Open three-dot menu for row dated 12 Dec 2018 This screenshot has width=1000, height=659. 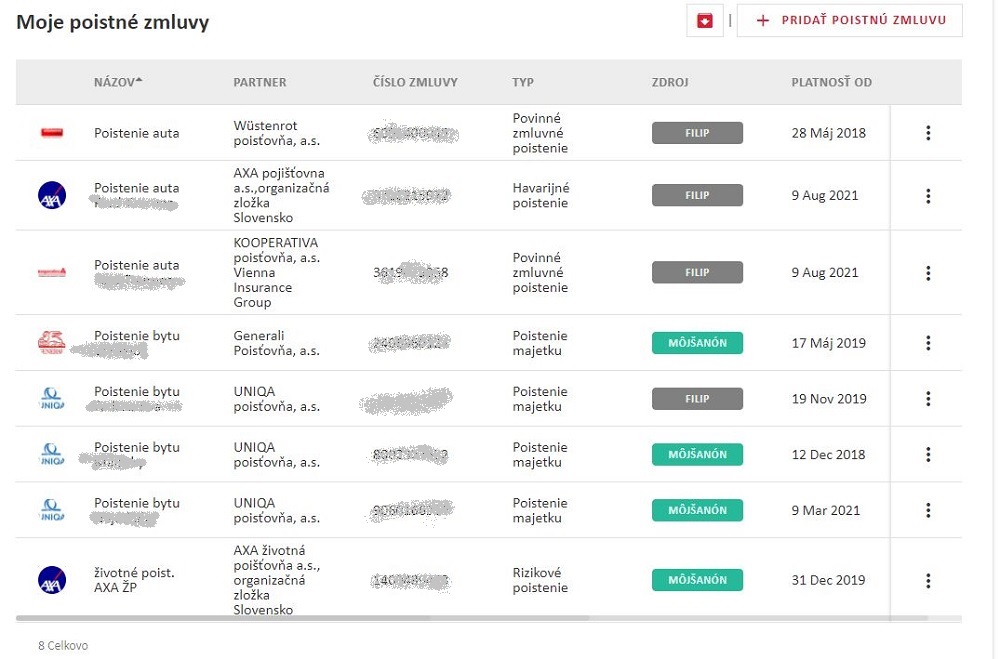(928, 454)
